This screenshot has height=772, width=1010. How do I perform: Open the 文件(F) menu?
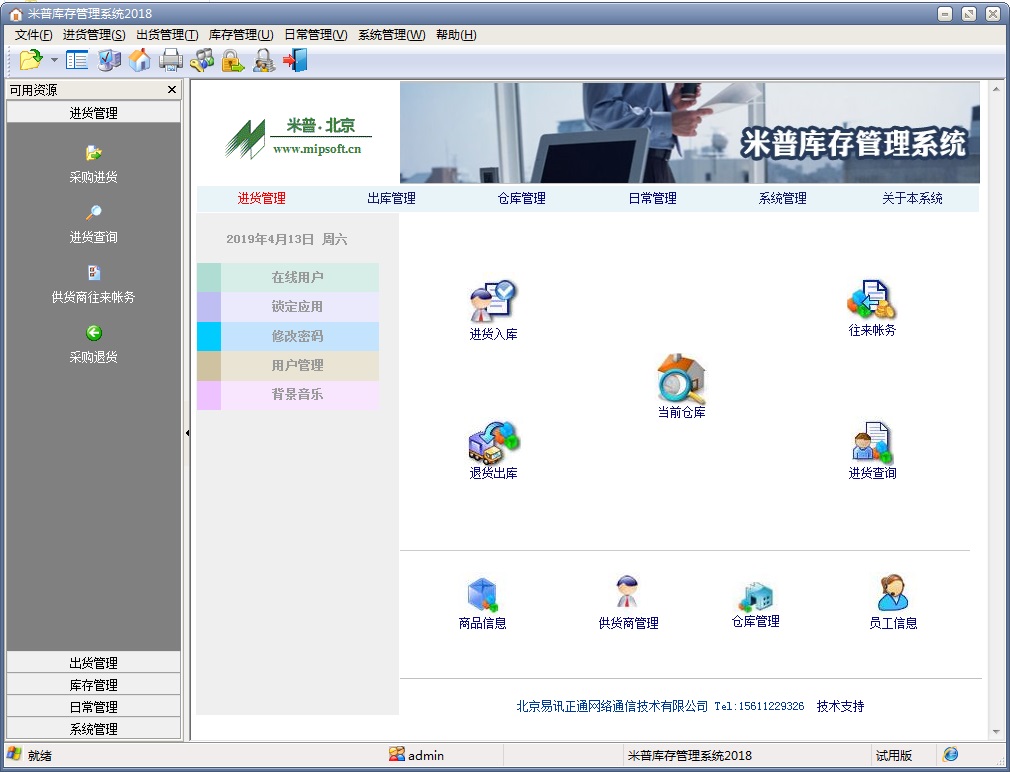pos(33,35)
